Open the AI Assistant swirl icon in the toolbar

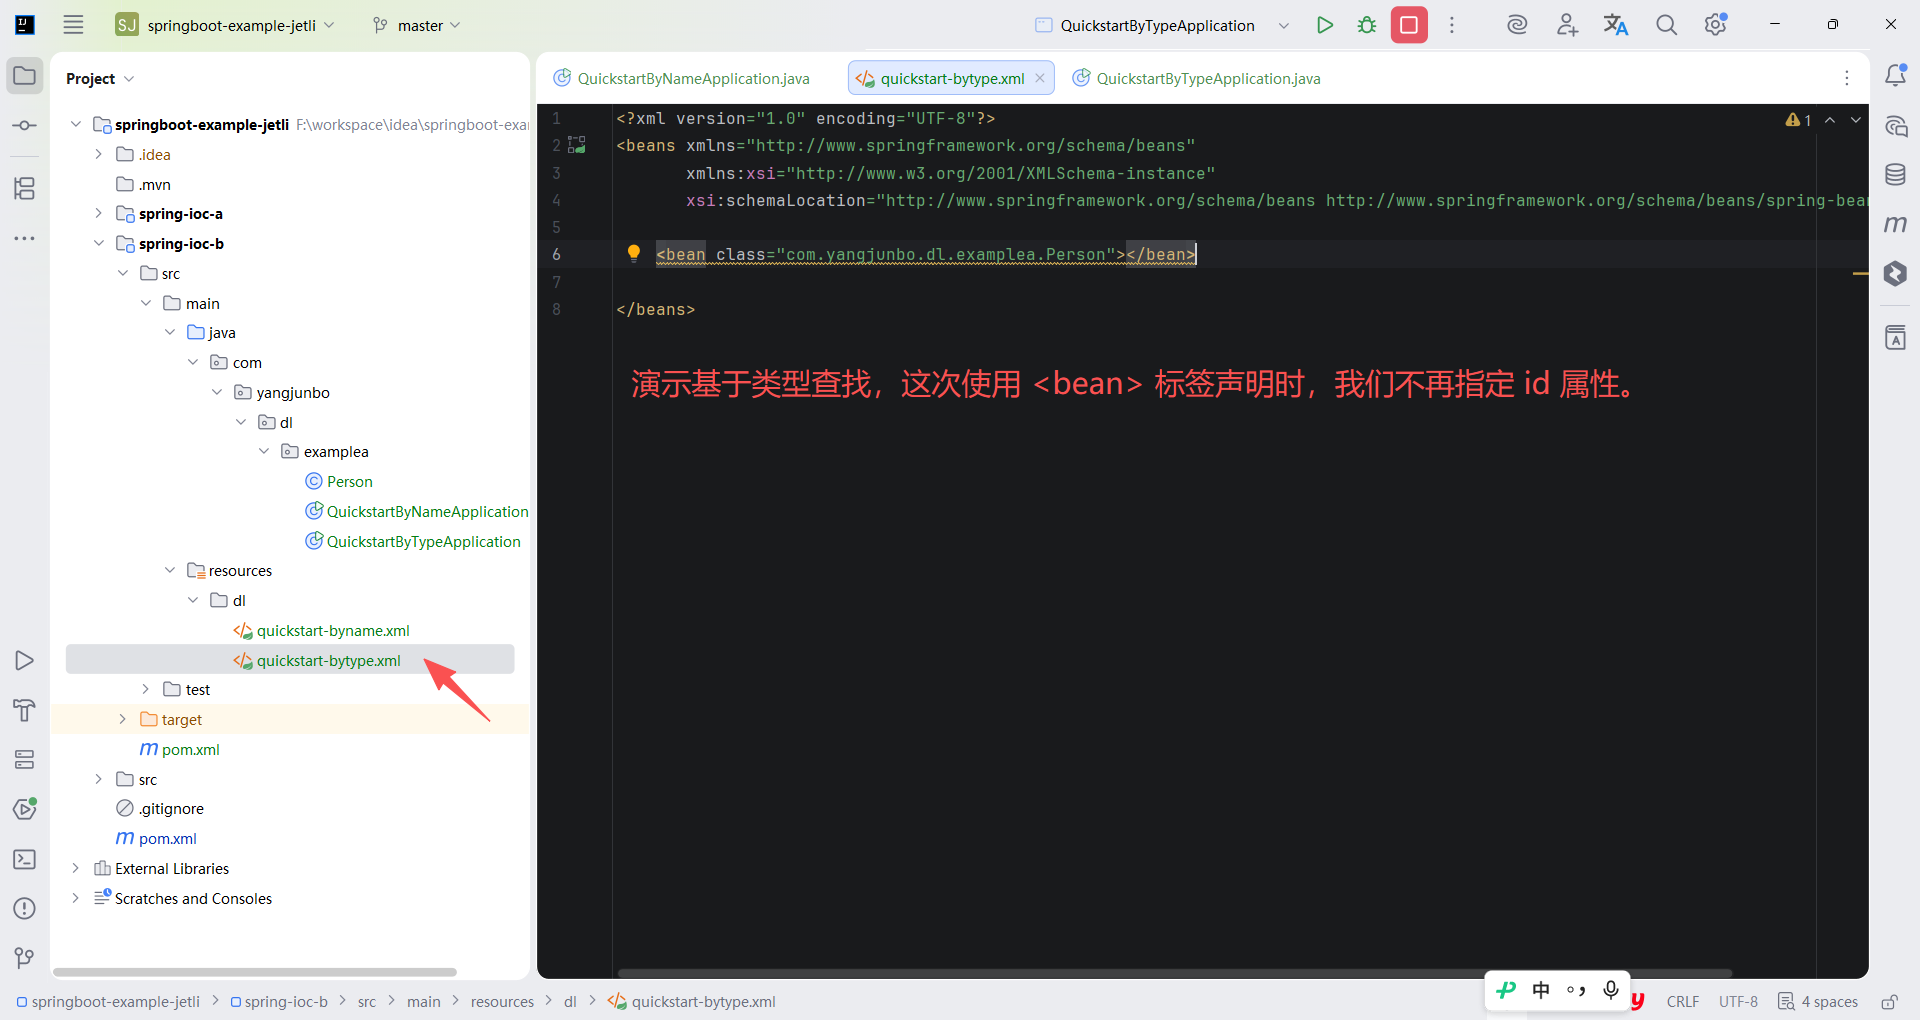(x=1517, y=25)
